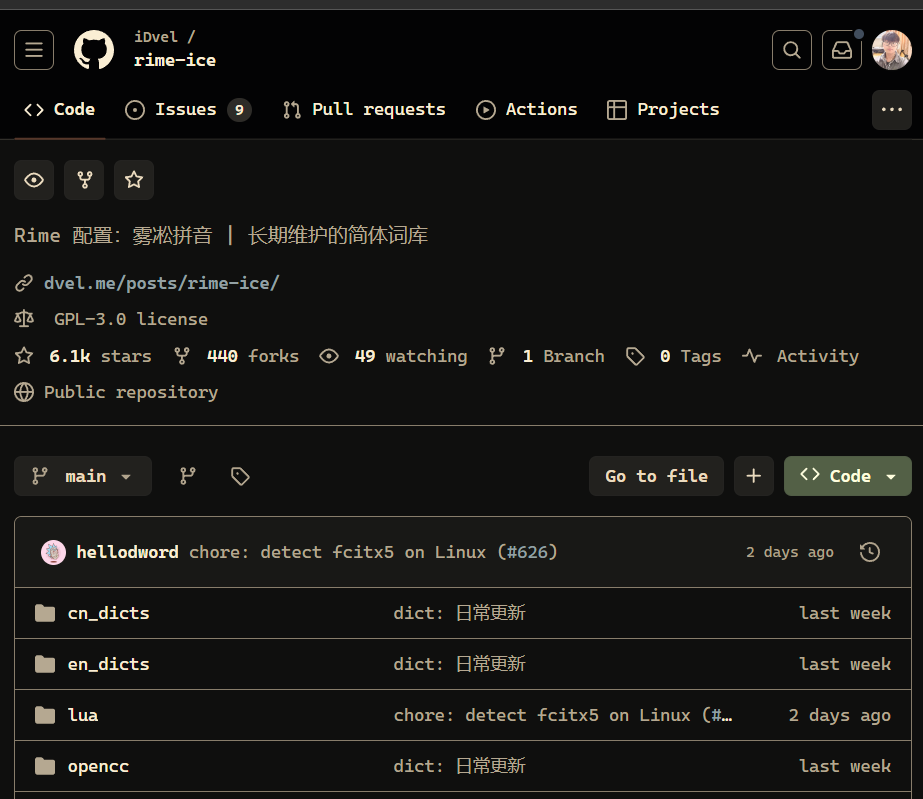Open tags icon beside the branch selector

pyautogui.click(x=240, y=476)
